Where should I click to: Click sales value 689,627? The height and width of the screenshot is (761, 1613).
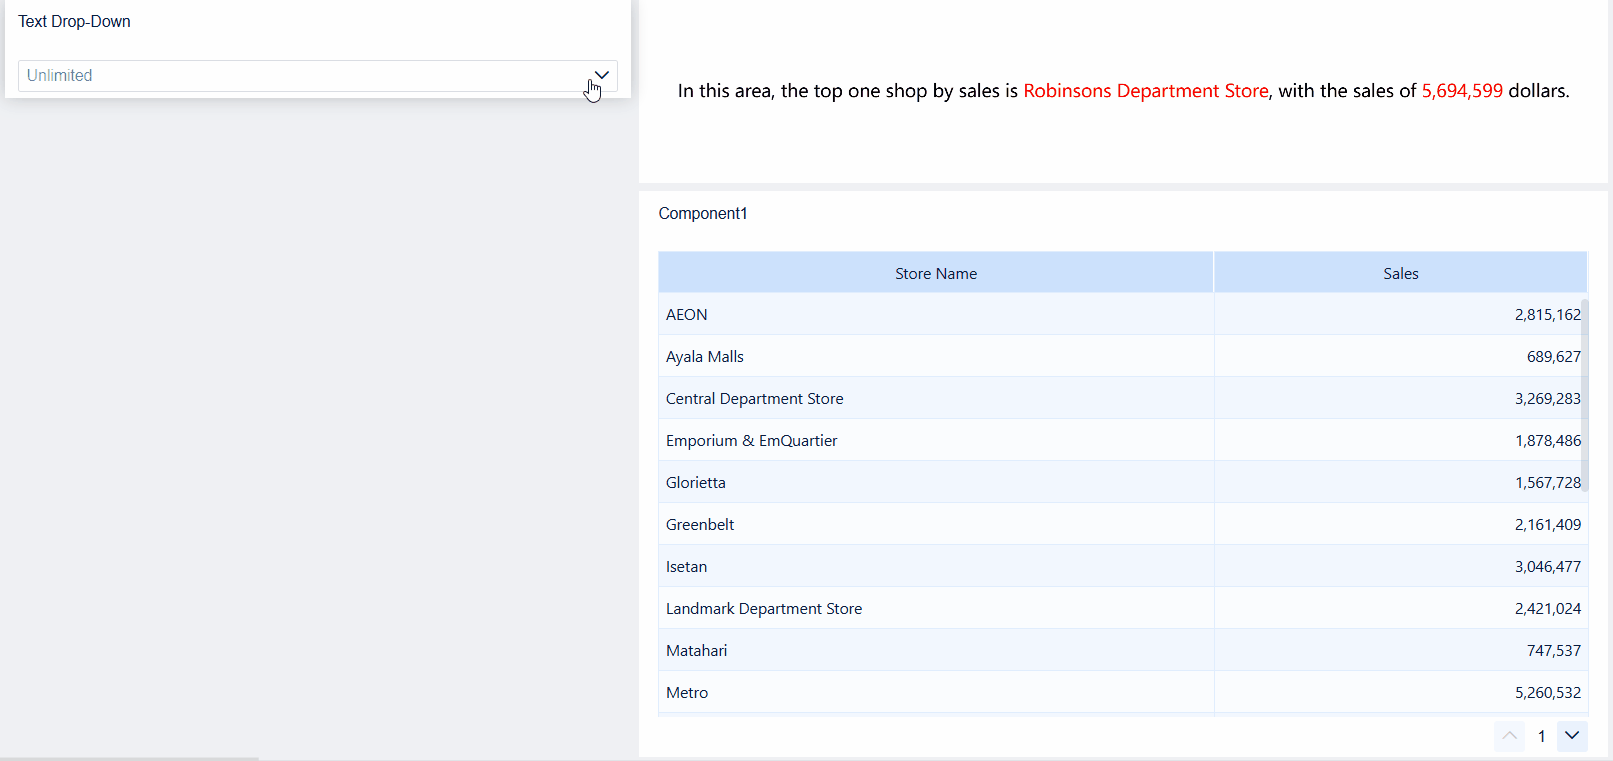(1554, 357)
